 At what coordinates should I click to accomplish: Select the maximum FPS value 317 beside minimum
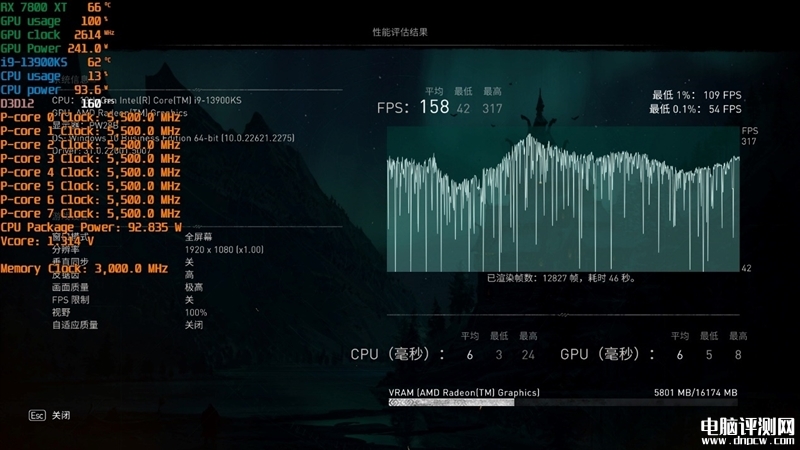(492, 108)
